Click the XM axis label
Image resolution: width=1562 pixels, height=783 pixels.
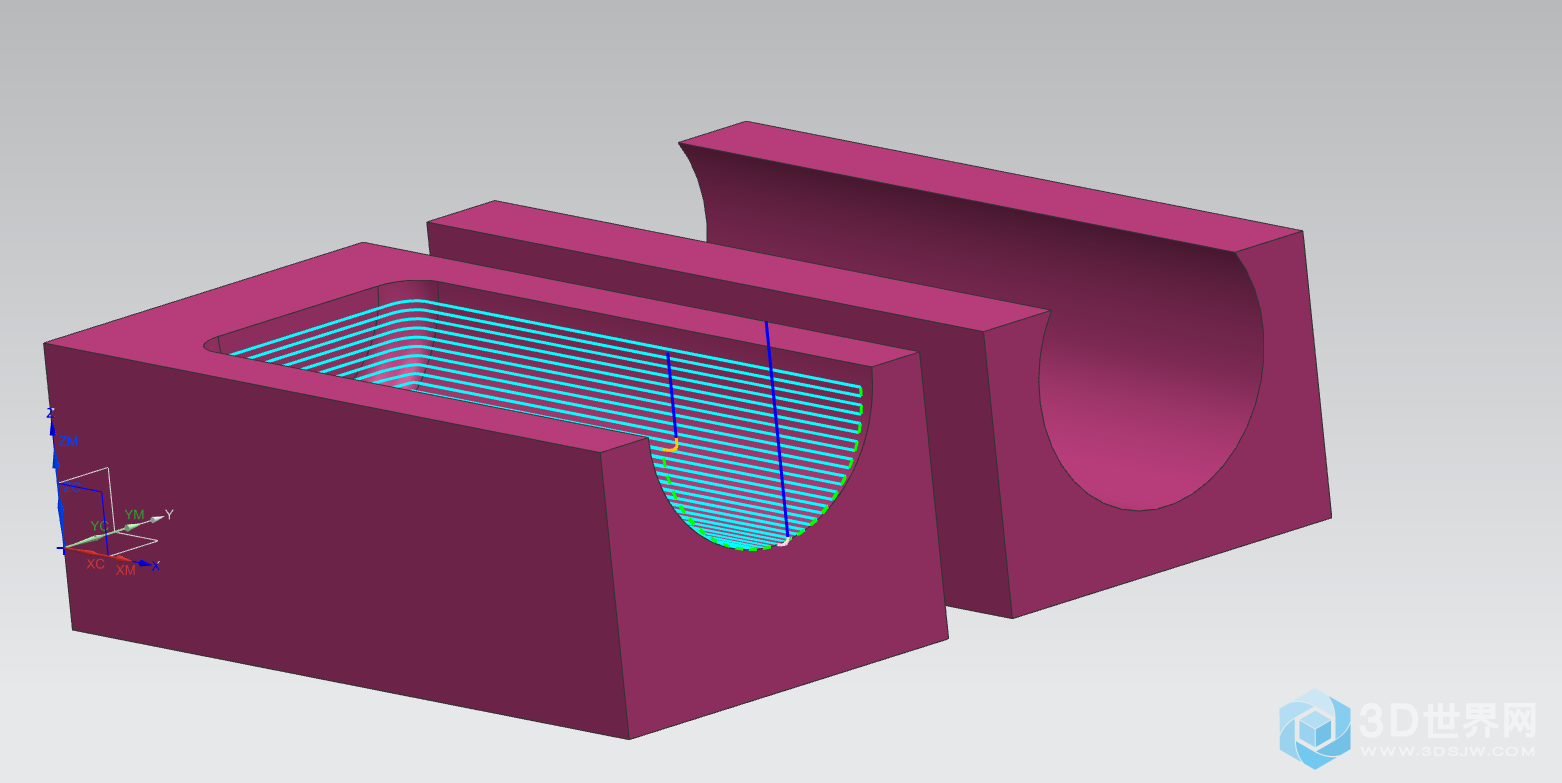click(x=125, y=570)
